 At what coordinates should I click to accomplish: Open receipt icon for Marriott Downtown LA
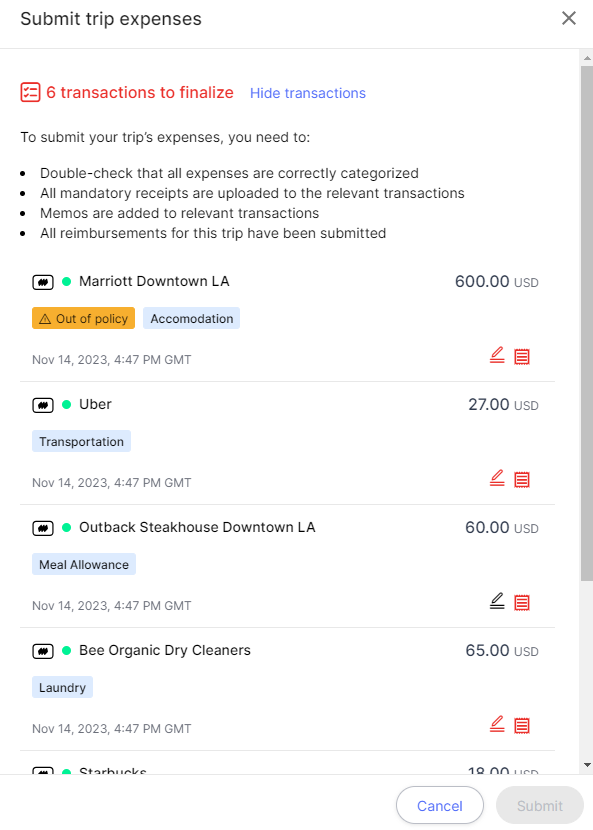(x=522, y=357)
